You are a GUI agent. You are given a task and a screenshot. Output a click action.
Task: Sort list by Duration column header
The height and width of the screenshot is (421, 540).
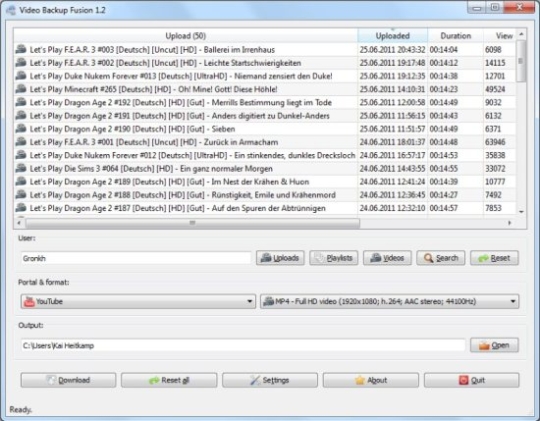click(x=455, y=36)
